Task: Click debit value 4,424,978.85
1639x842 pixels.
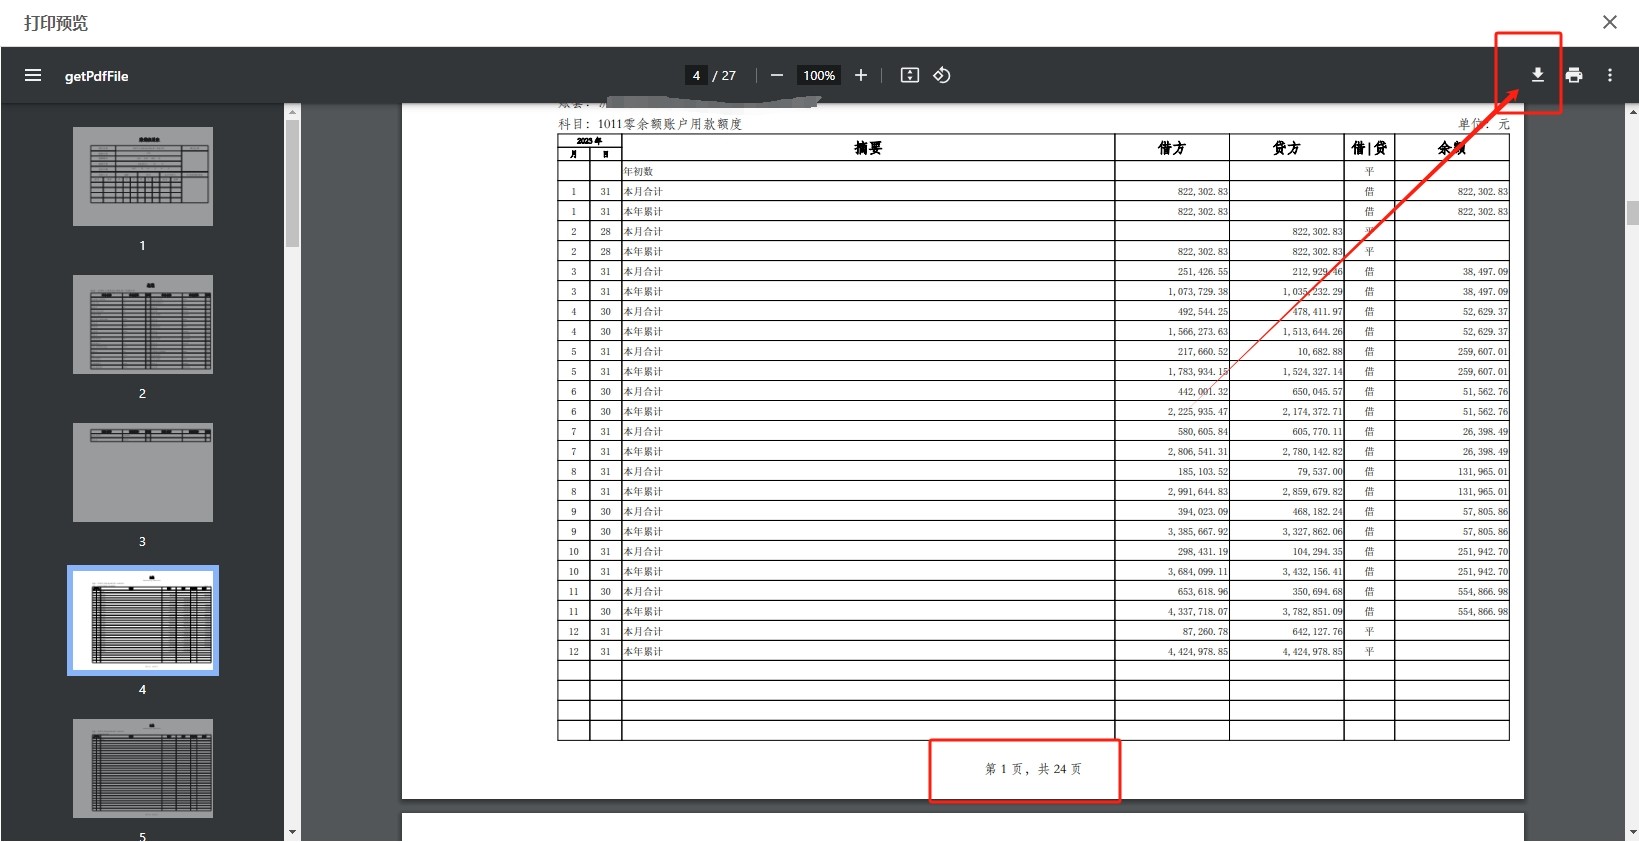Action: coord(1198,651)
